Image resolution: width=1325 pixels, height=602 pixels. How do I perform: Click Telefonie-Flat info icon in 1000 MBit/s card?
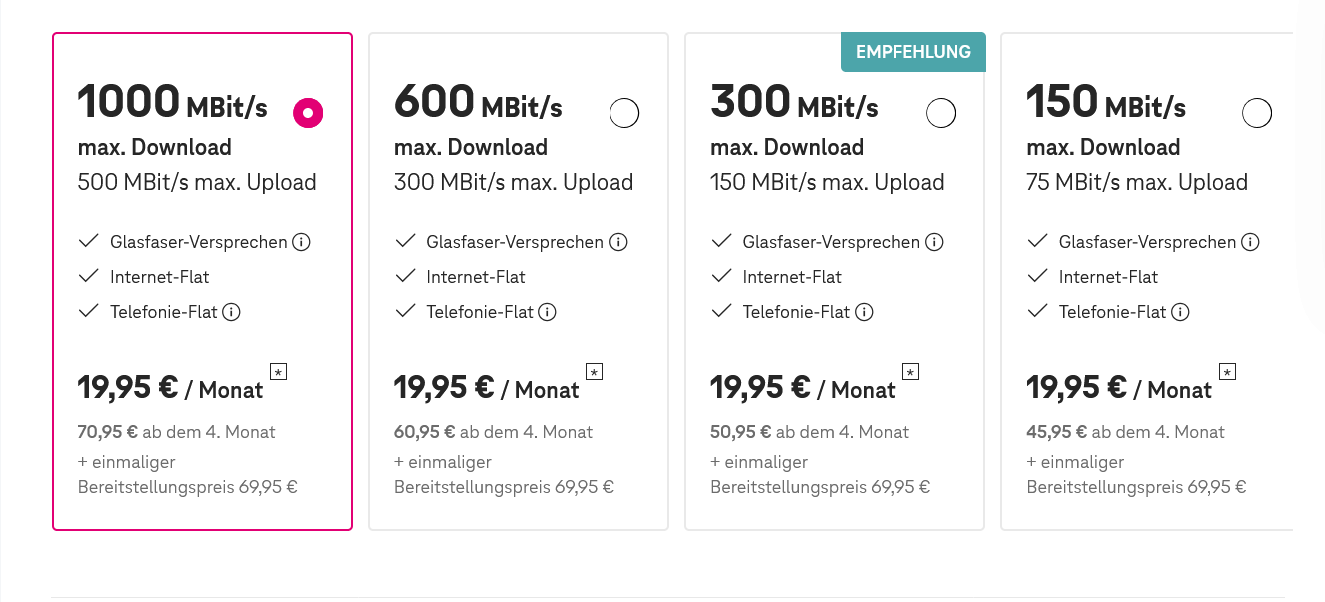[x=232, y=312]
